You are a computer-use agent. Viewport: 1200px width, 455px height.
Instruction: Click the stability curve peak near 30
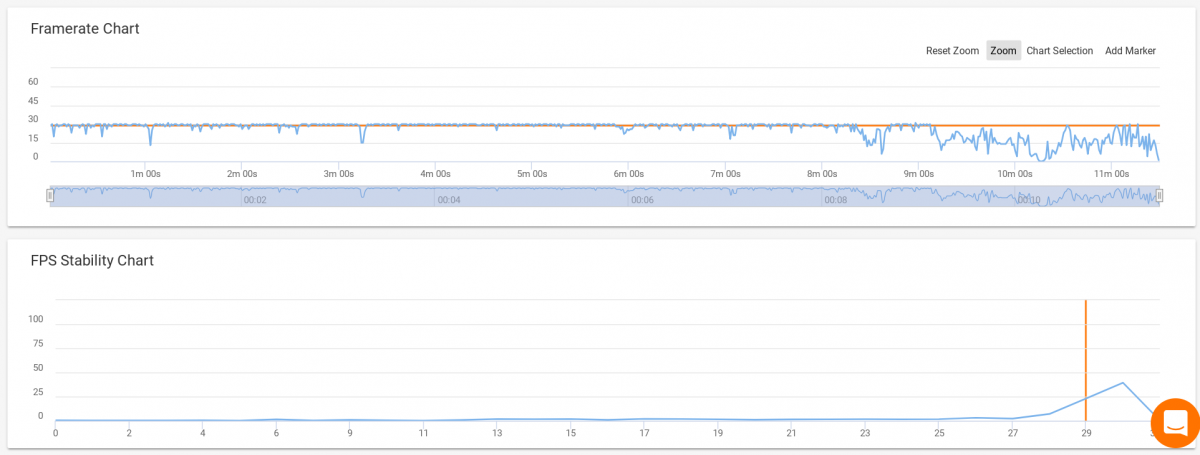pos(1122,383)
